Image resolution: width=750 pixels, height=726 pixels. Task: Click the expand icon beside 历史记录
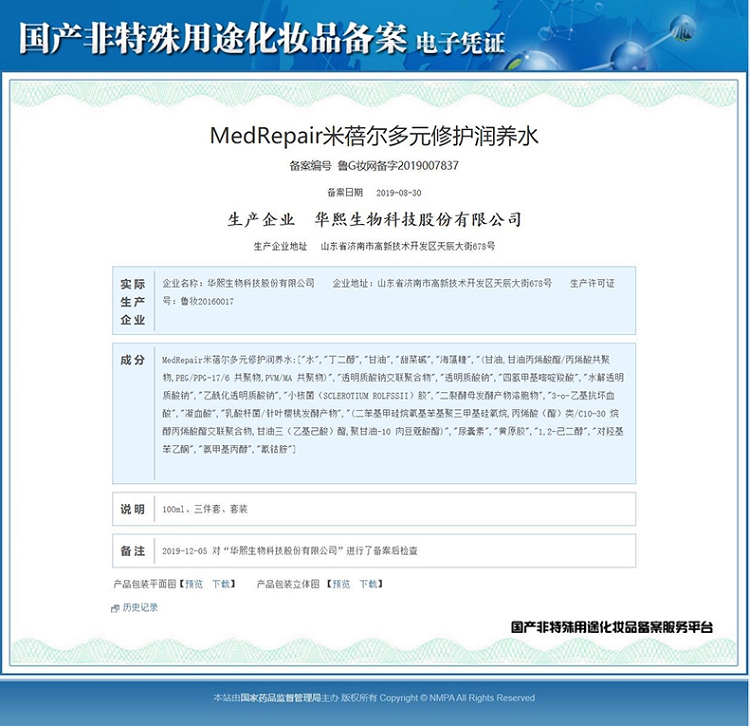tap(115, 608)
